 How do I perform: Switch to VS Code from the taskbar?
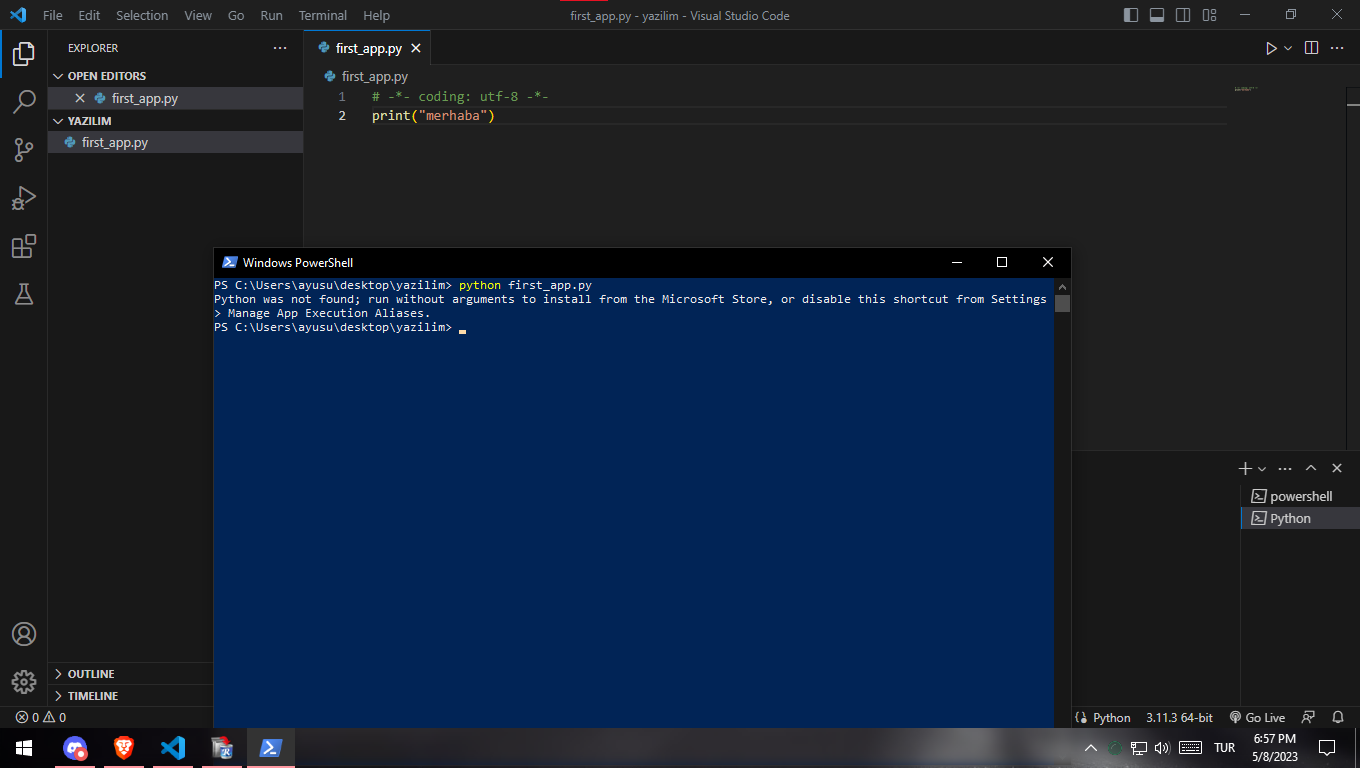click(x=173, y=748)
